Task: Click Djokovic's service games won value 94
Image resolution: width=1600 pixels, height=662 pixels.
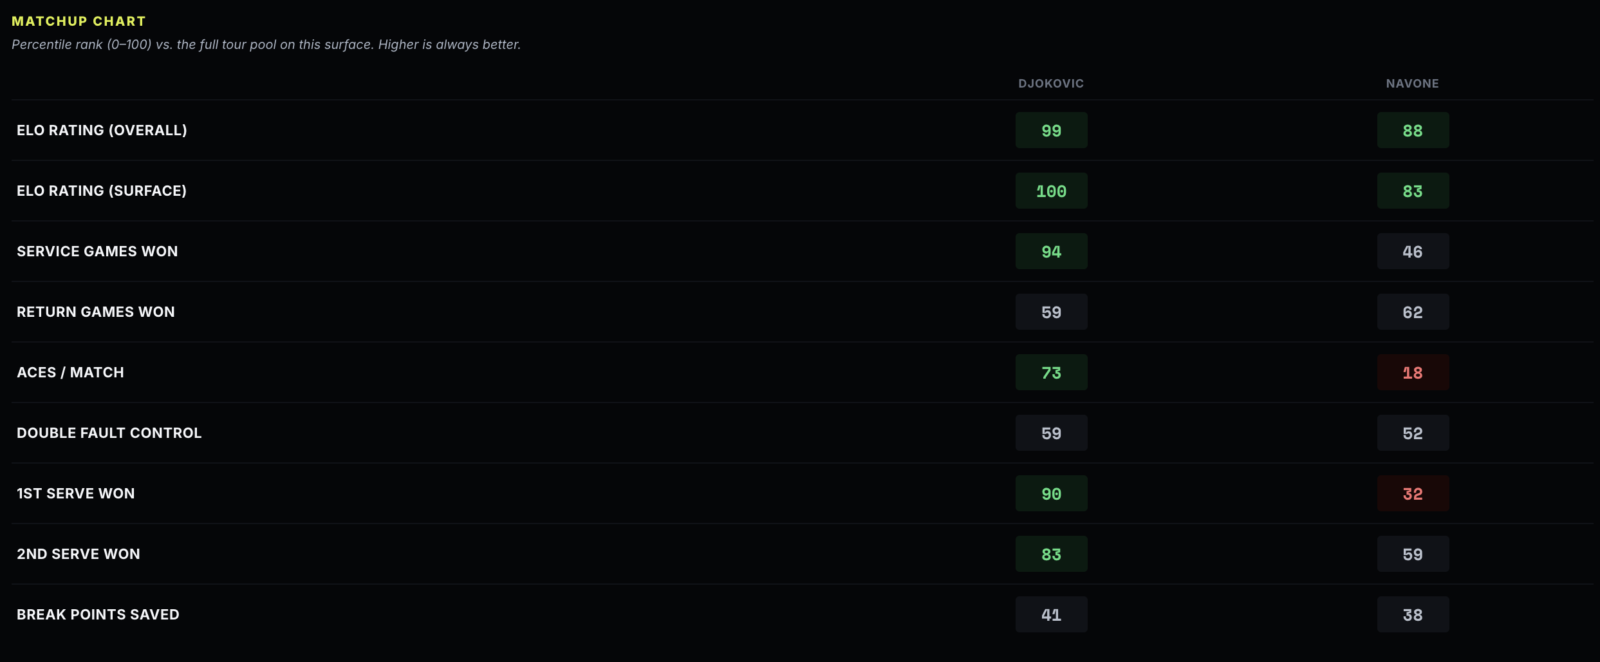Action: pos(1051,251)
